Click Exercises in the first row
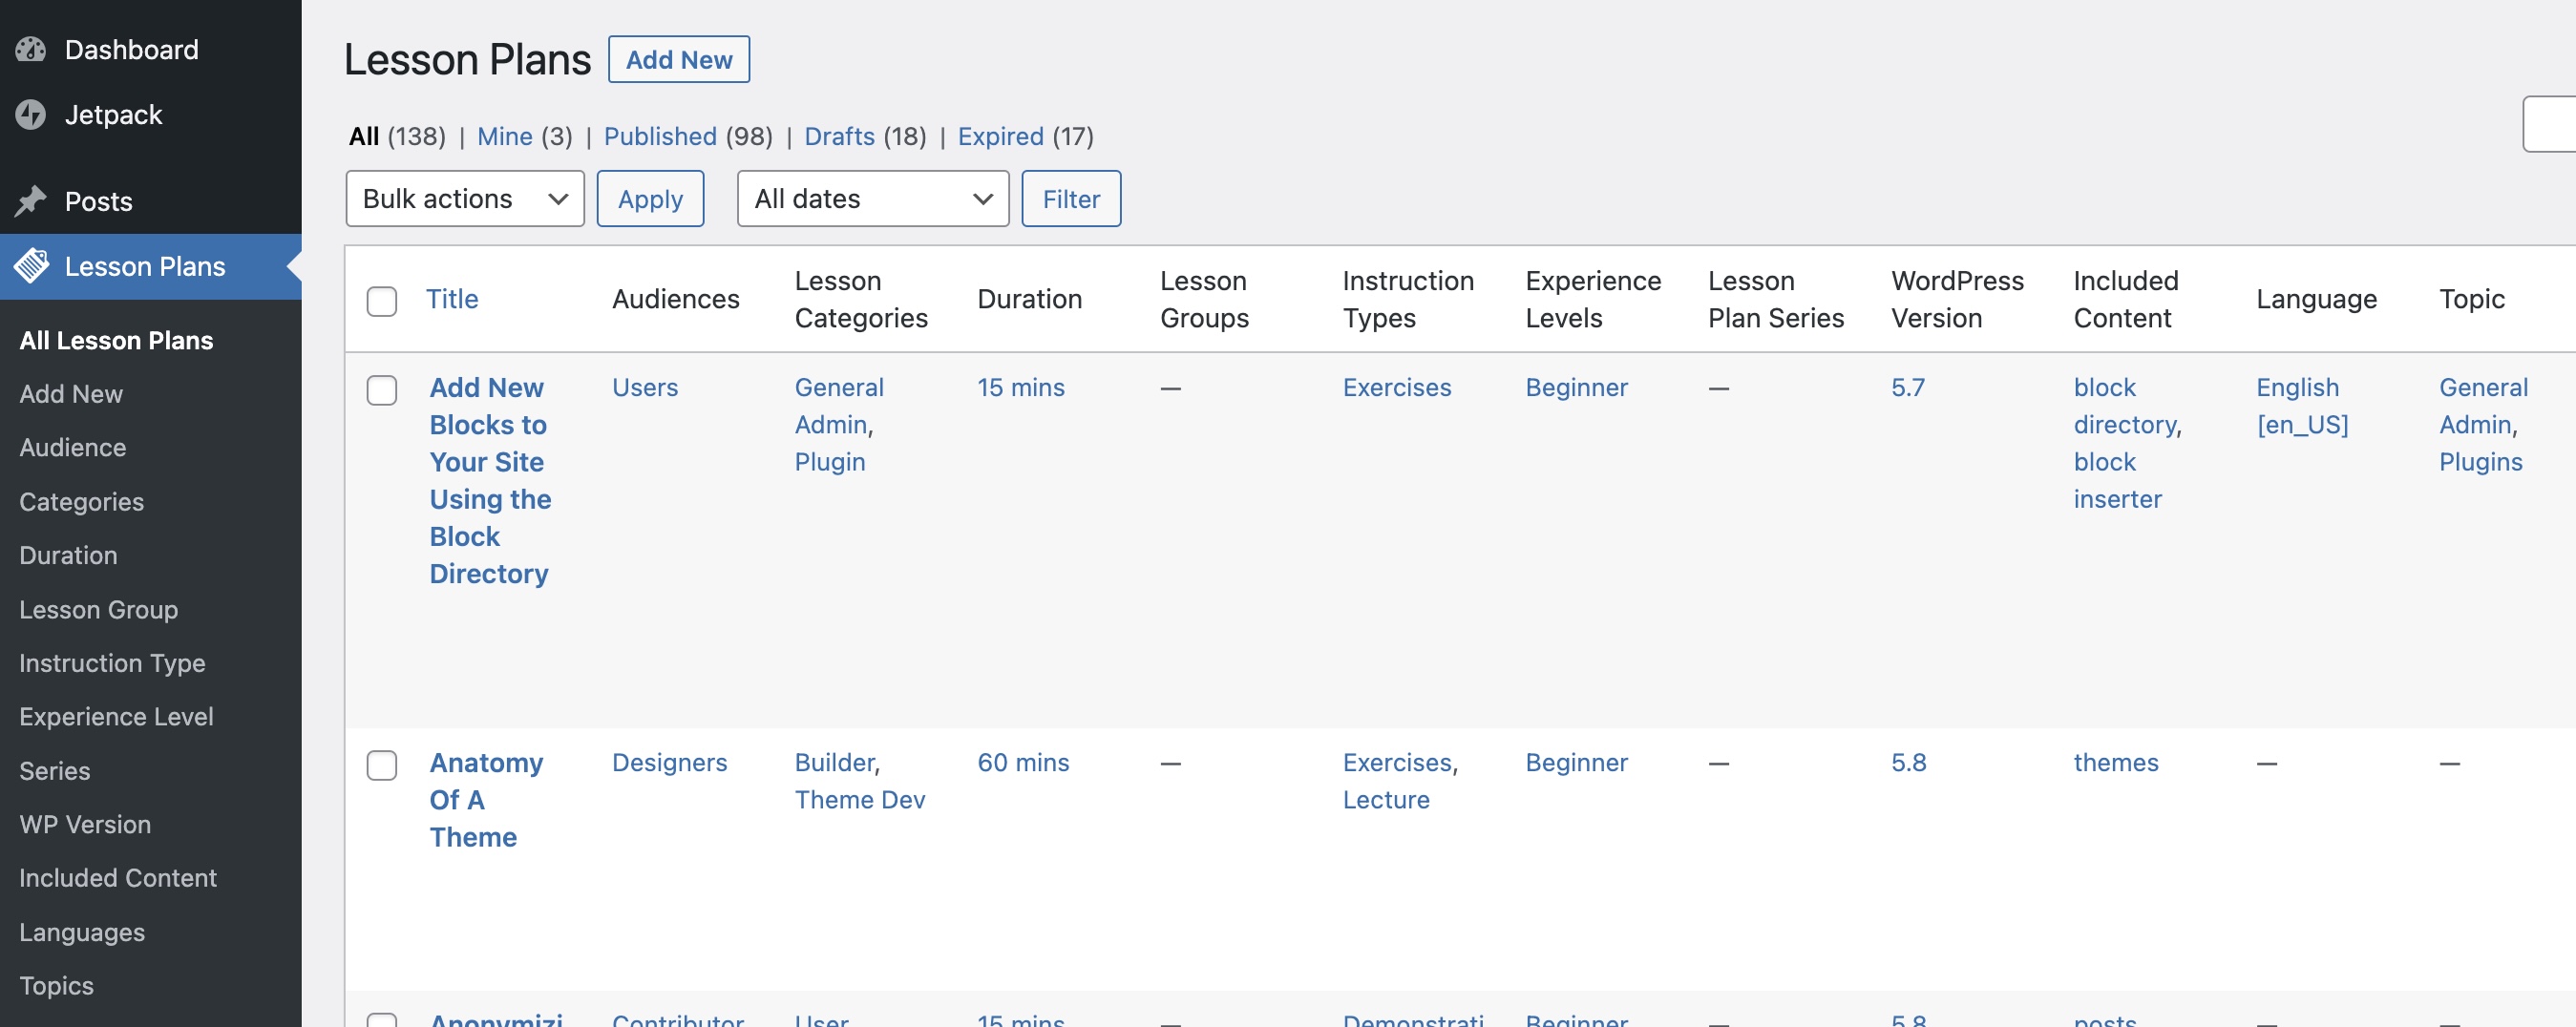2576x1027 pixels. [1397, 387]
